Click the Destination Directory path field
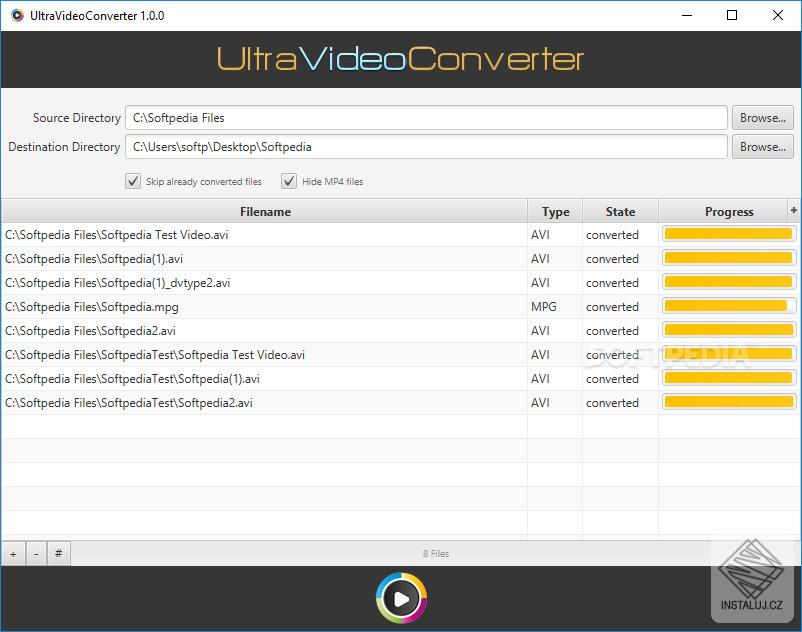 point(426,147)
